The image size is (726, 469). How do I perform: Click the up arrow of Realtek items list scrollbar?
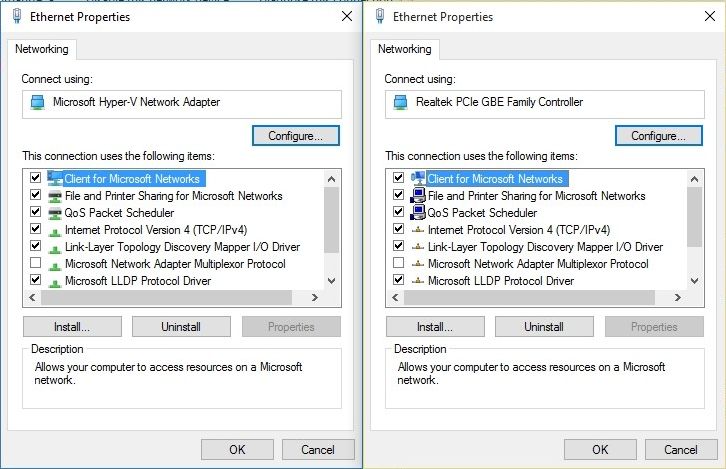click(x=695, y=179)
